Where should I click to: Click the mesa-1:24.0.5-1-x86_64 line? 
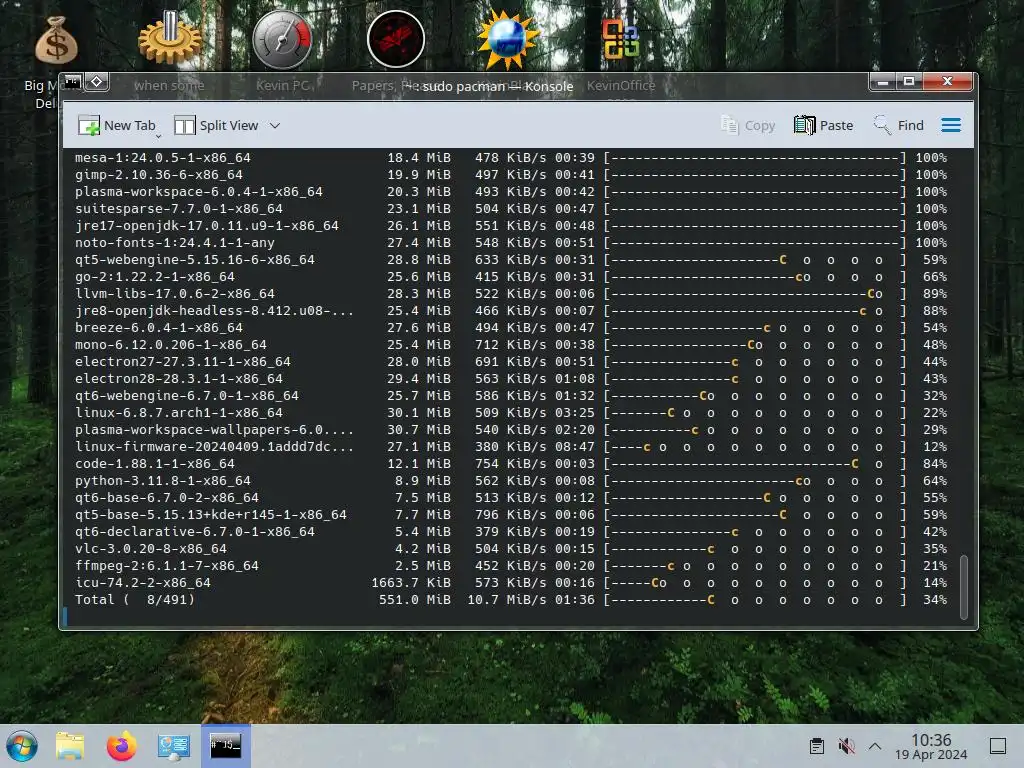[x=511, y=157]
